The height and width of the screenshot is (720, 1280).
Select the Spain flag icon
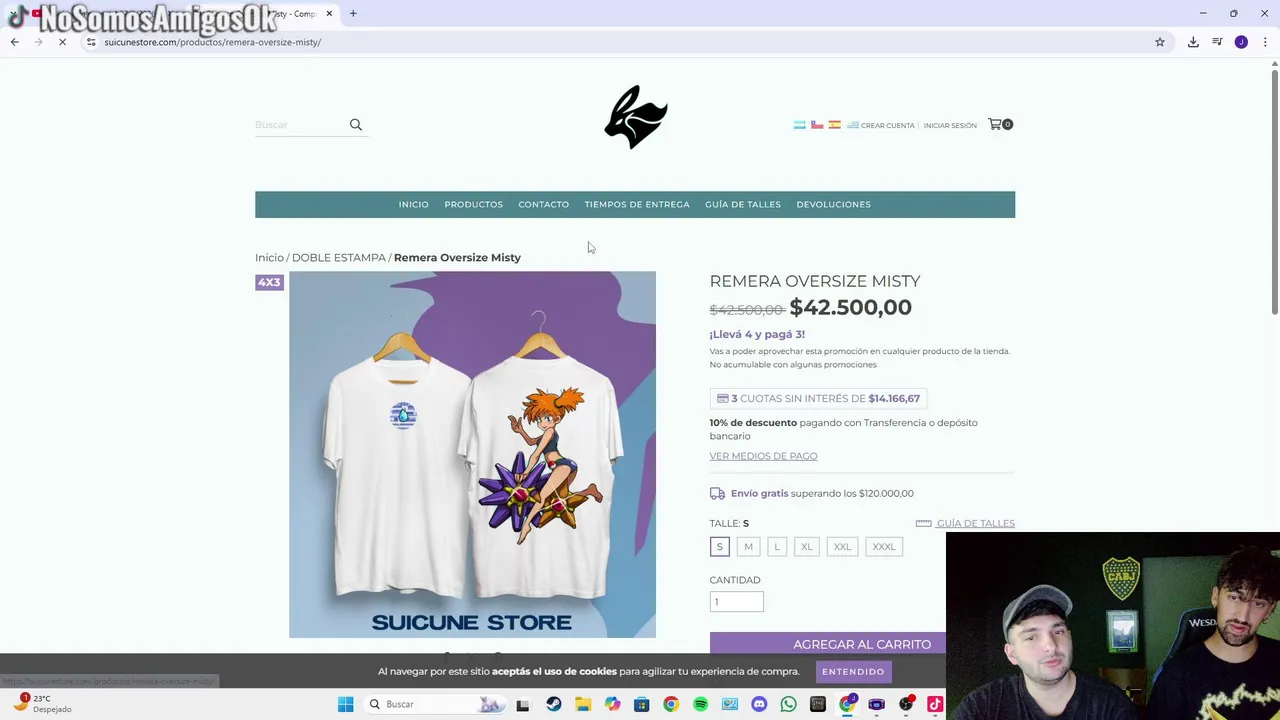pos(835,125)
